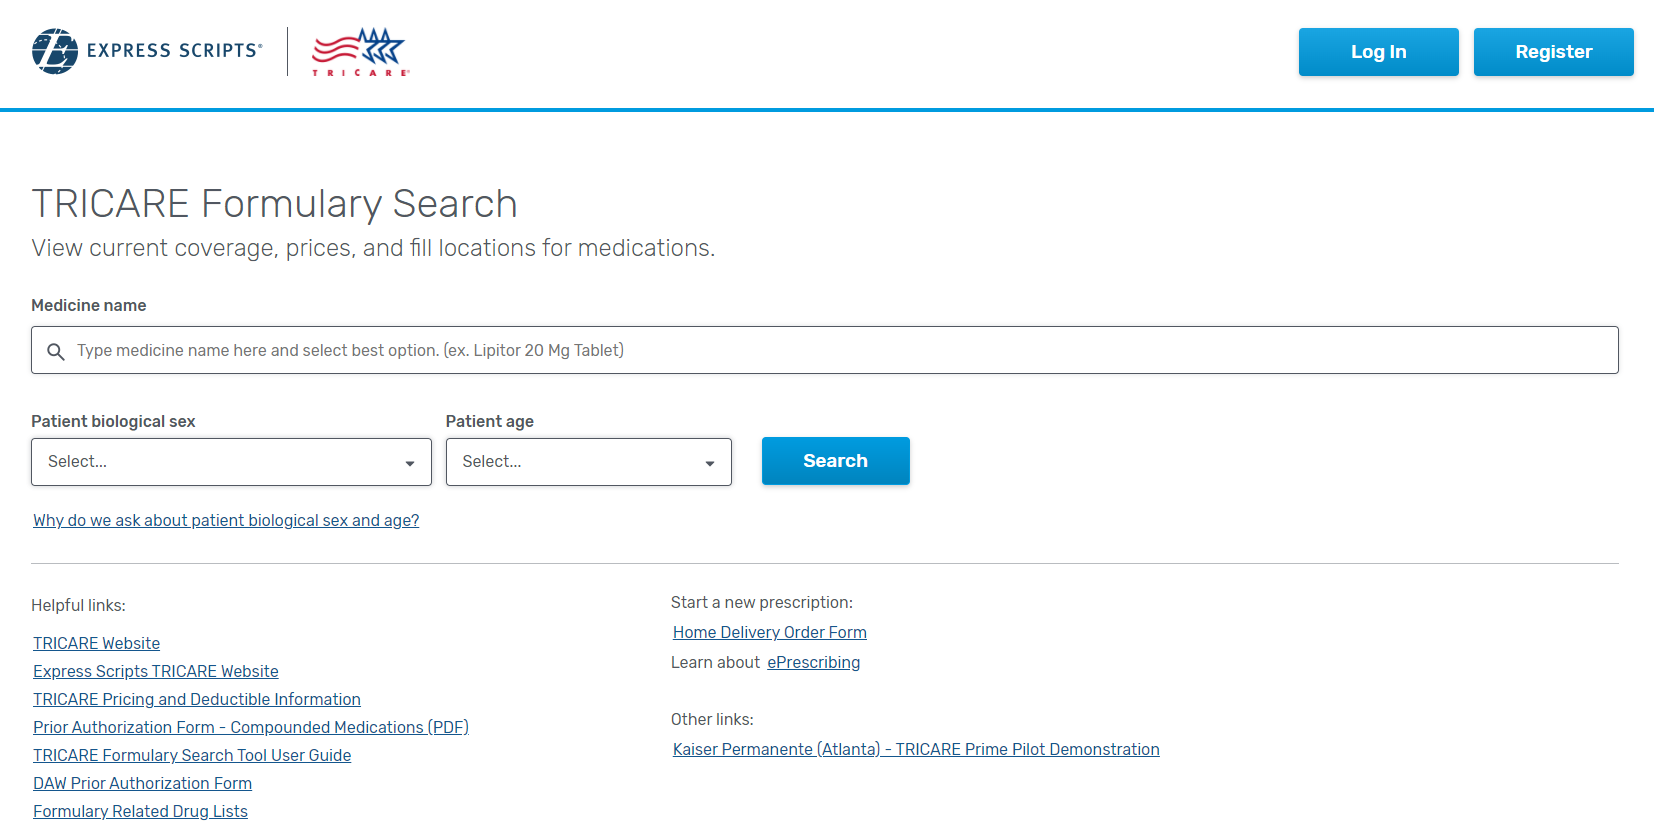Open Patient biological sex dropdown
This screenshot has height=833, width=1654.
(x=231, y=462)
